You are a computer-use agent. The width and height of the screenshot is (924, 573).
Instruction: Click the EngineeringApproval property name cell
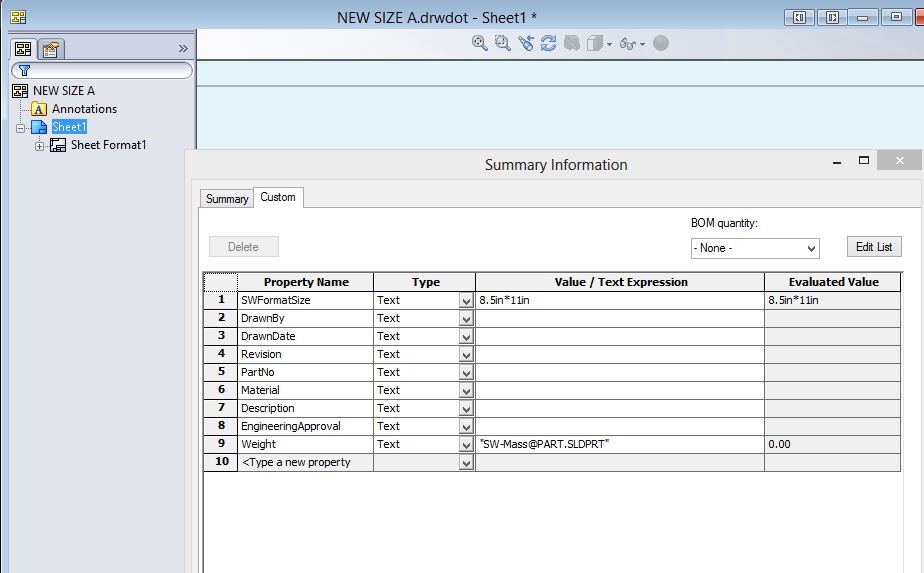point(305,426)
